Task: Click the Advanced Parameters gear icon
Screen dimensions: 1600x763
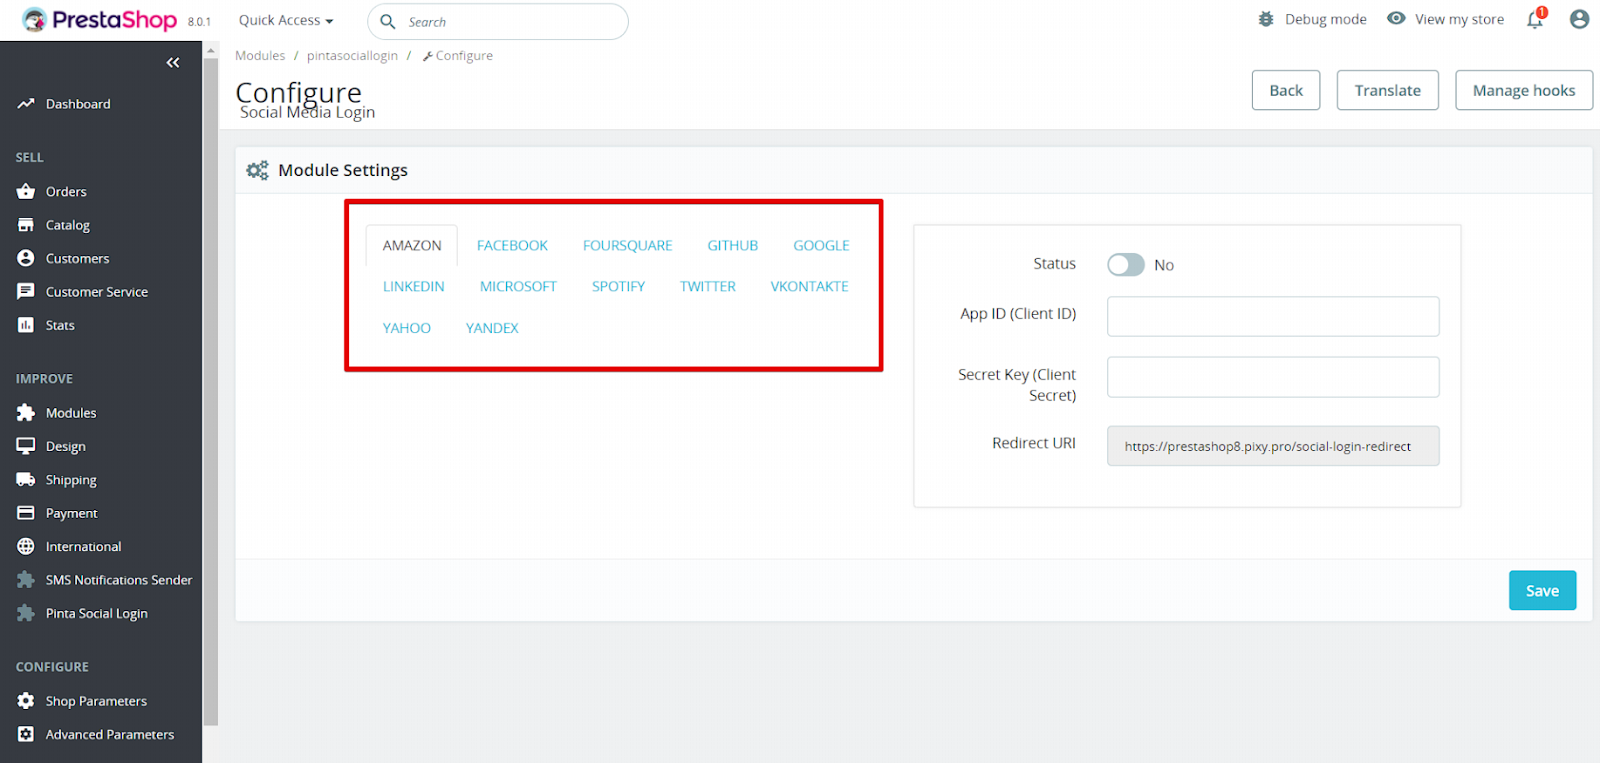Action: (x=26, y=735)
